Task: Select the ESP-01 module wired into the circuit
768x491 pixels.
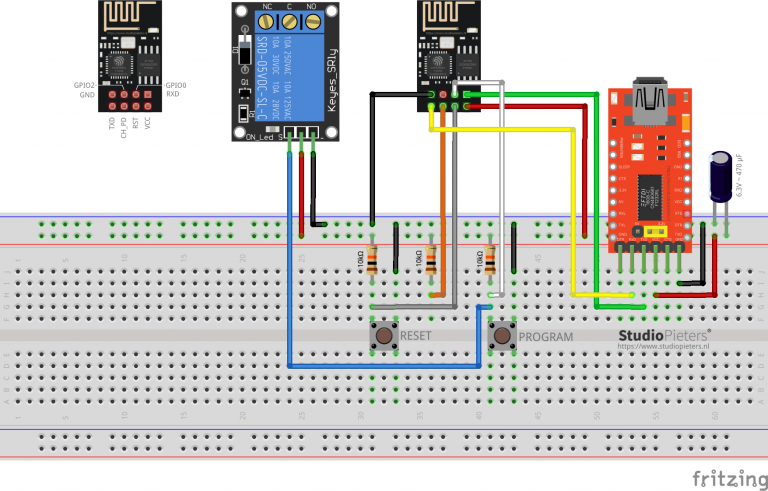Action: [449, 56]
